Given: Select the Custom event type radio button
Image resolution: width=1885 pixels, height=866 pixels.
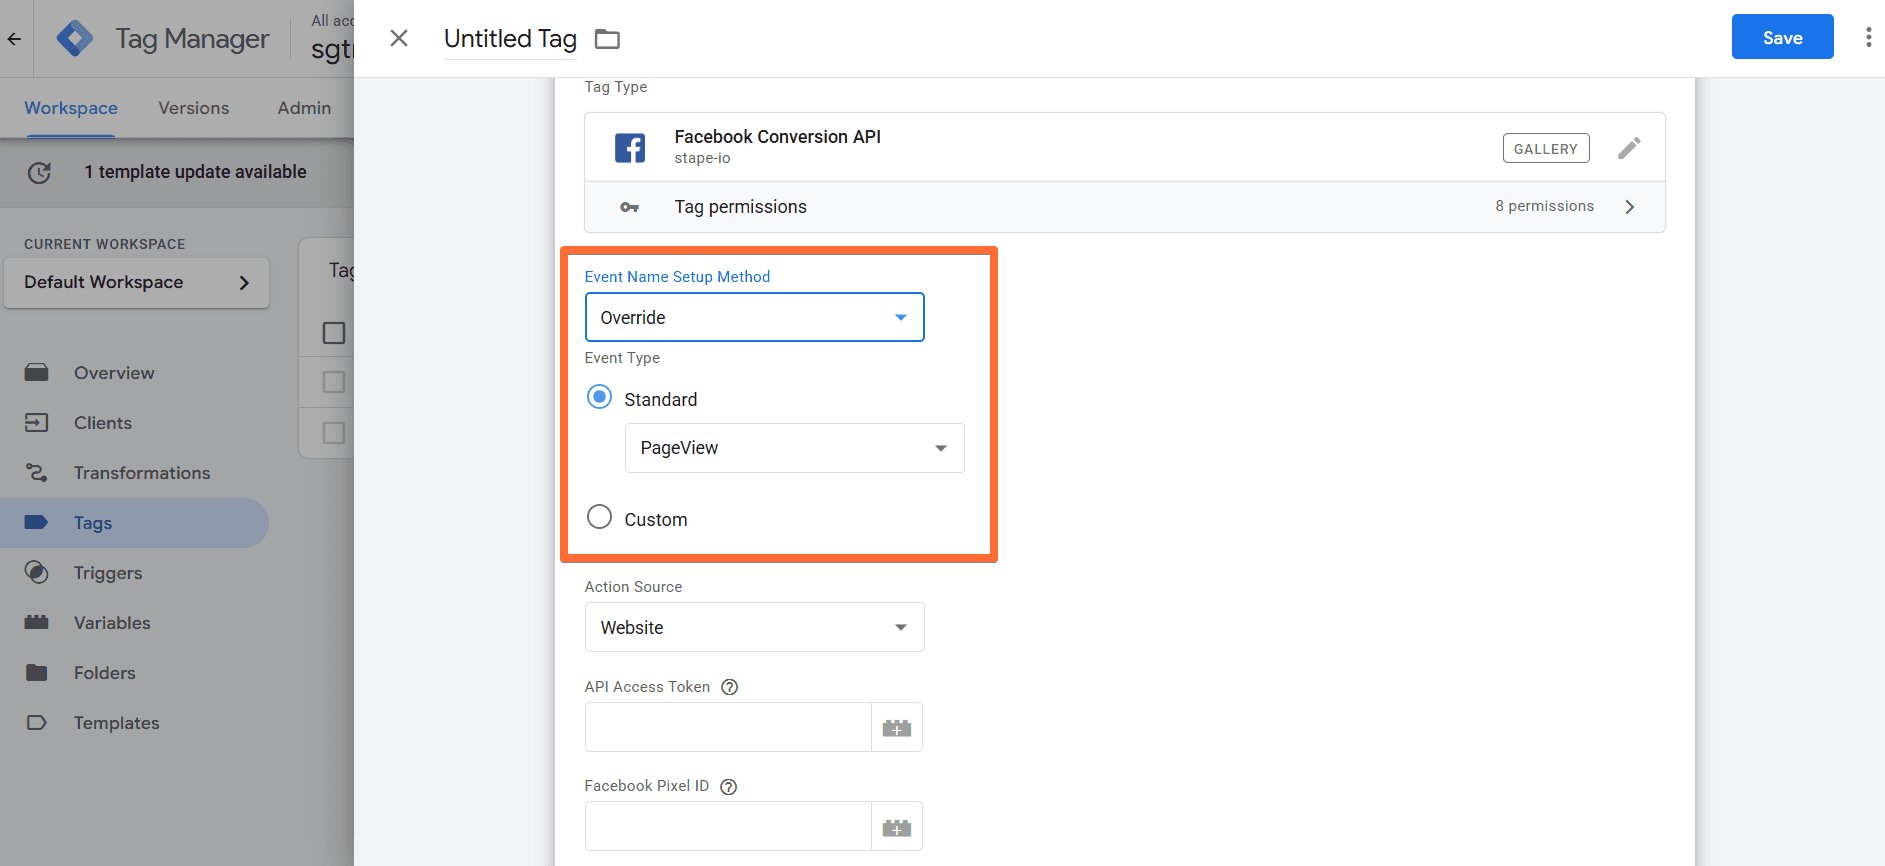Looking at the screenshot, I should pyautogui.click(x=599, y=517).
